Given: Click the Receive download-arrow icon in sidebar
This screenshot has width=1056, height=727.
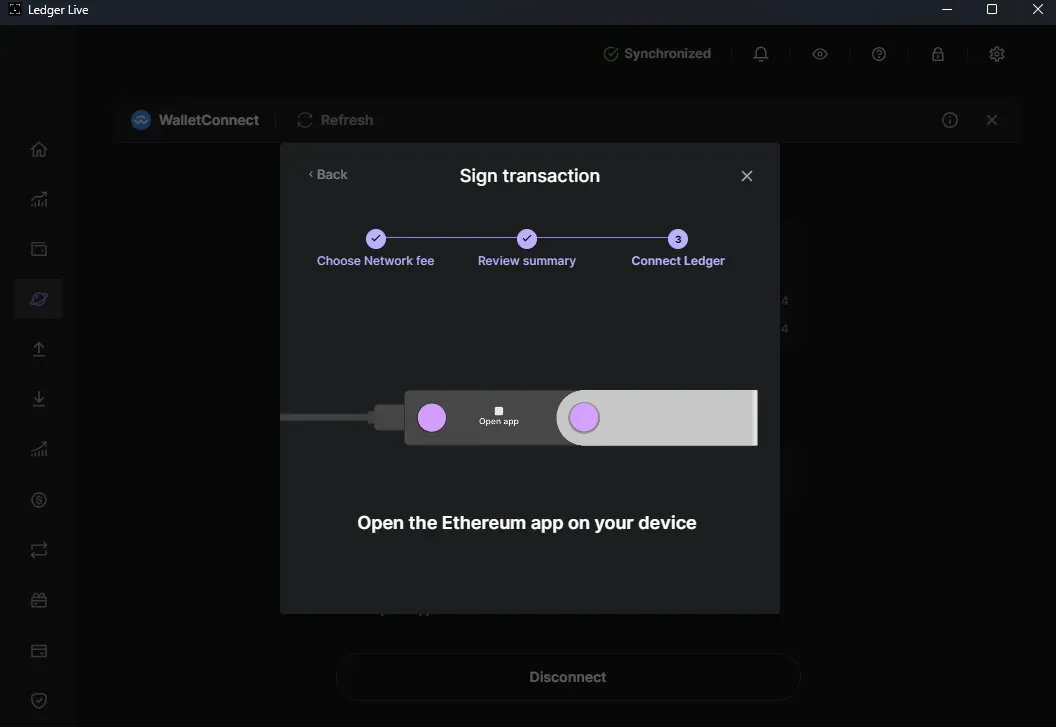Looking at the screenshot, I should pyautogui.click(x=39, y=399).
